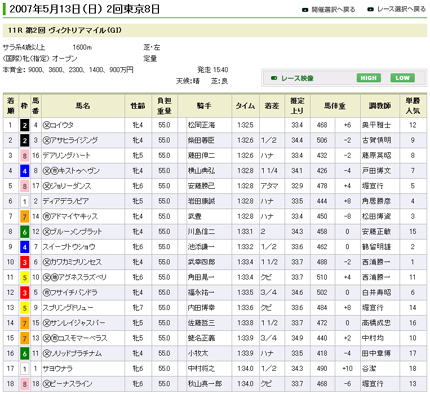Click orange frame 7 badge for アドマイヤキッス
430x394 pixels.
click(24, 217)
